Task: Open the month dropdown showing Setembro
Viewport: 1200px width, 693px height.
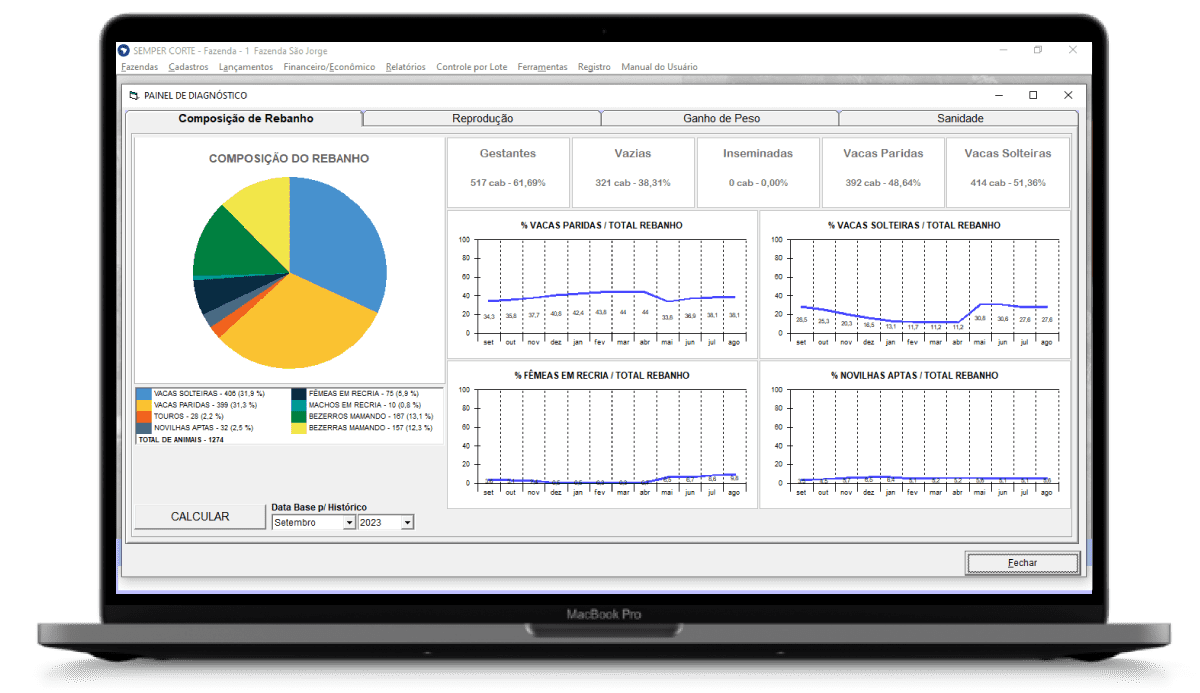Action: click(x=349, y=522)
